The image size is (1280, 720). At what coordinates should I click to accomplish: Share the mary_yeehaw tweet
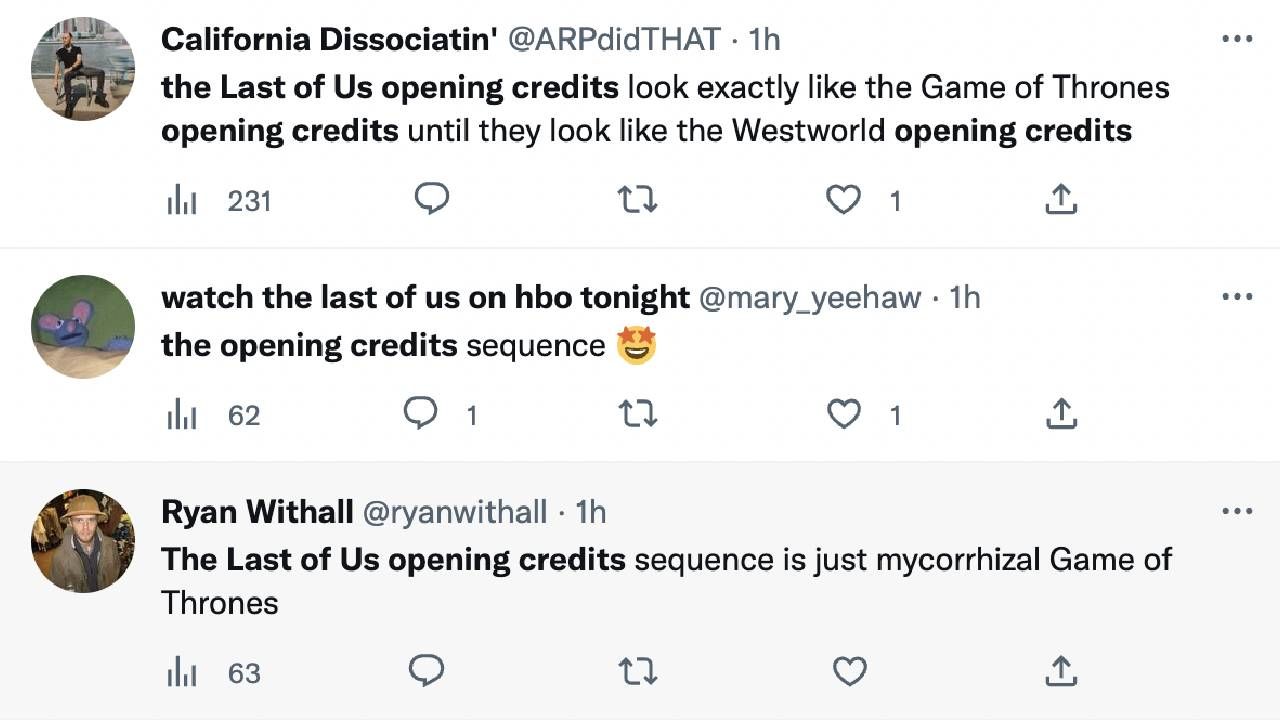(1060, 413)
